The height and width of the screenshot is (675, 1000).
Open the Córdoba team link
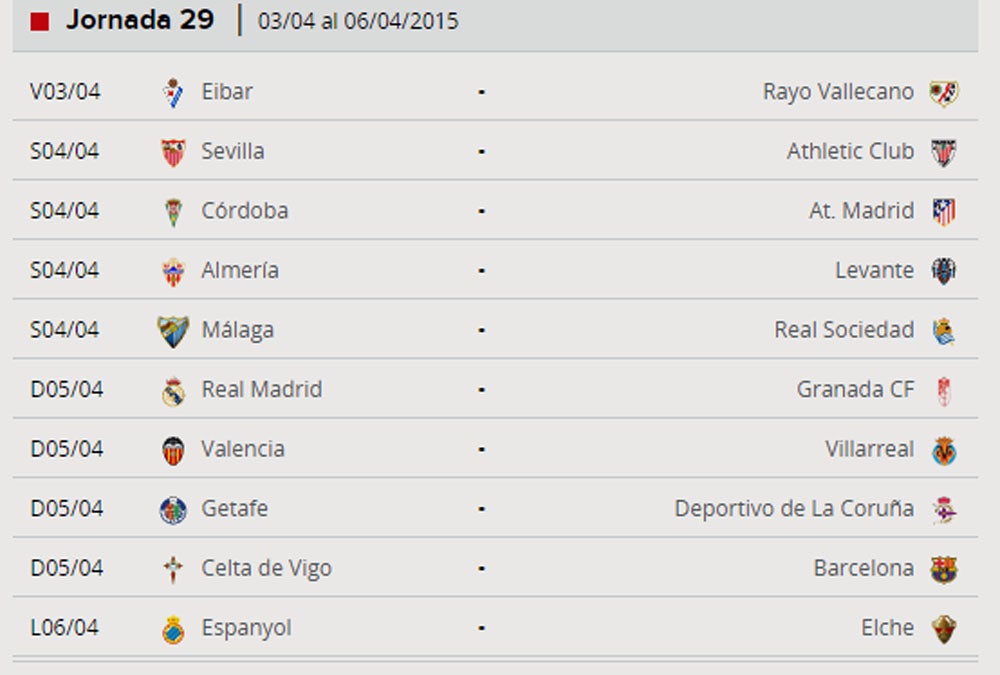click(245, 211)
